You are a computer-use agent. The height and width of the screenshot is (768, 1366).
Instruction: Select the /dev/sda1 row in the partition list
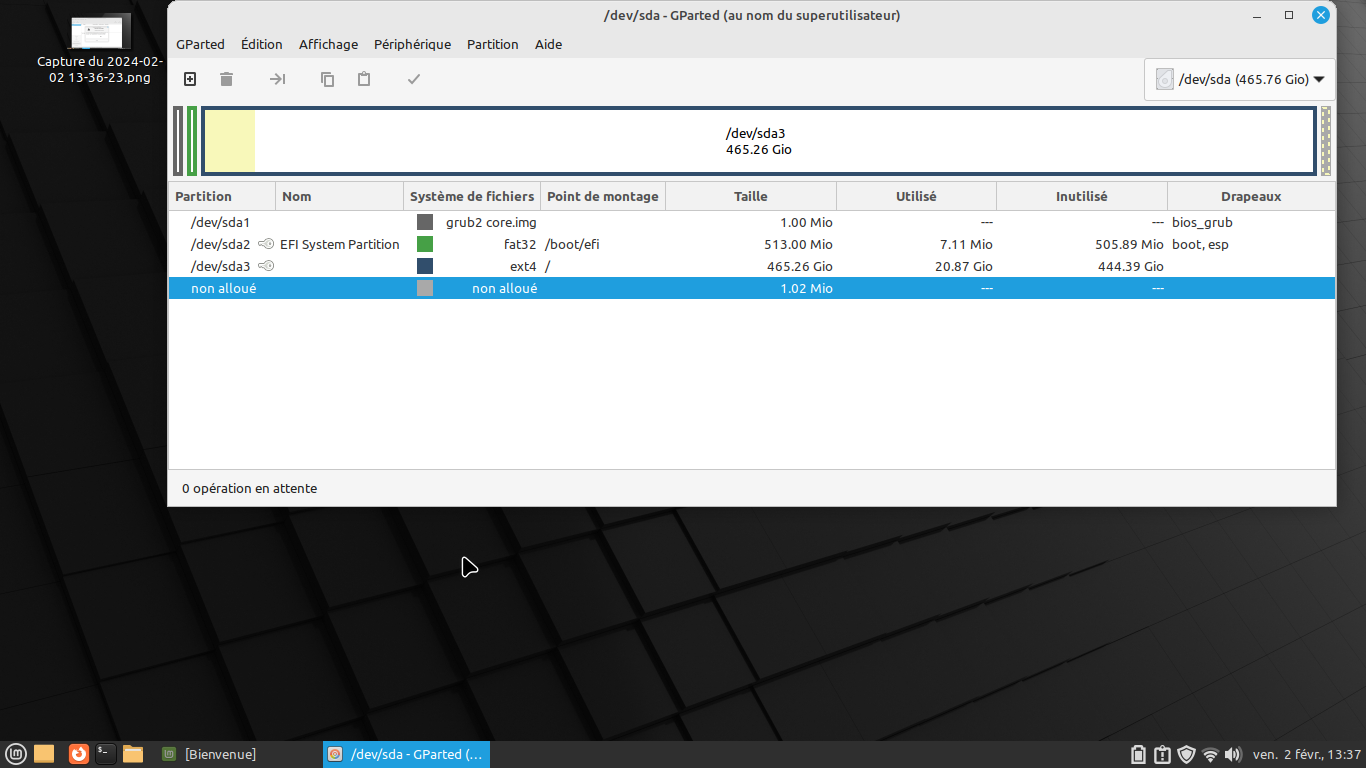tap(752, 222)
